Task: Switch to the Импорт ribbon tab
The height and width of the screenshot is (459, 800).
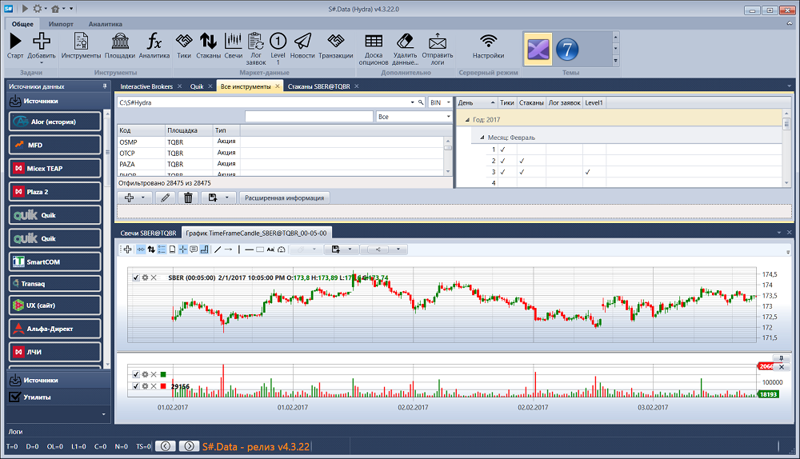Action: pyautogui.click(x=61, y=22)
